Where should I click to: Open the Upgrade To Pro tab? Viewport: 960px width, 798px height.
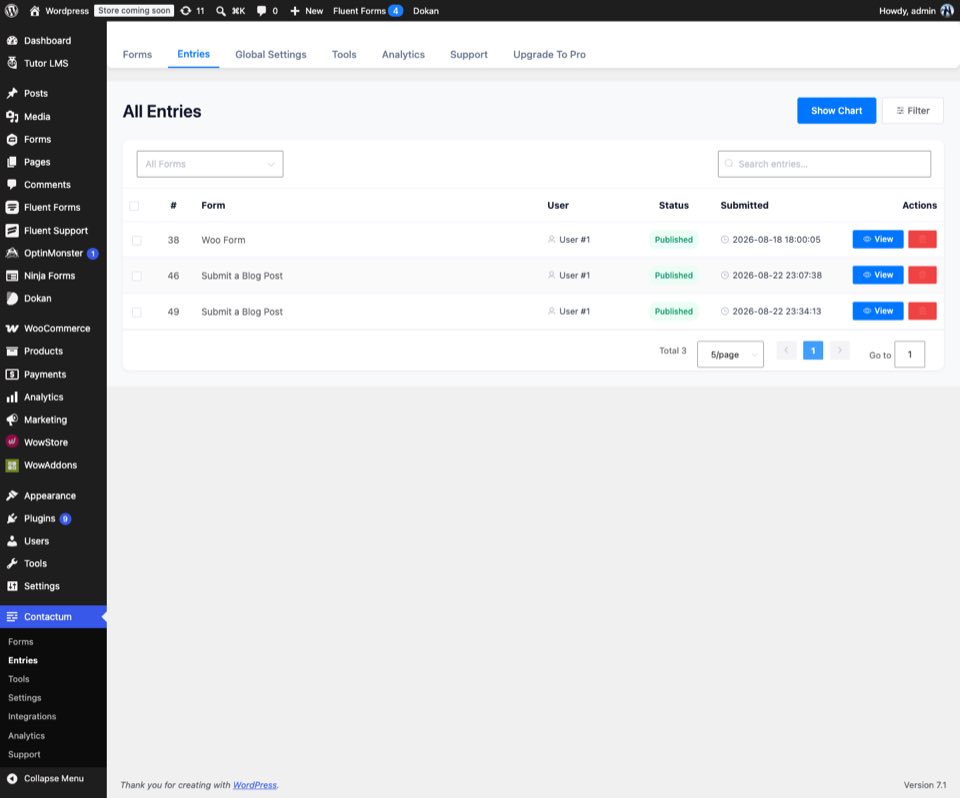tap(549, 55)
